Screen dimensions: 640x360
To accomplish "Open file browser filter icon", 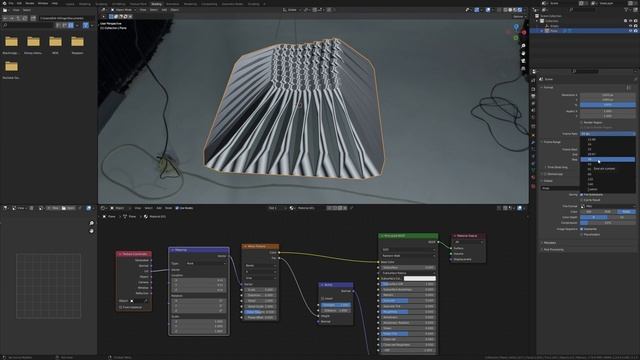I will pos(85,25).
